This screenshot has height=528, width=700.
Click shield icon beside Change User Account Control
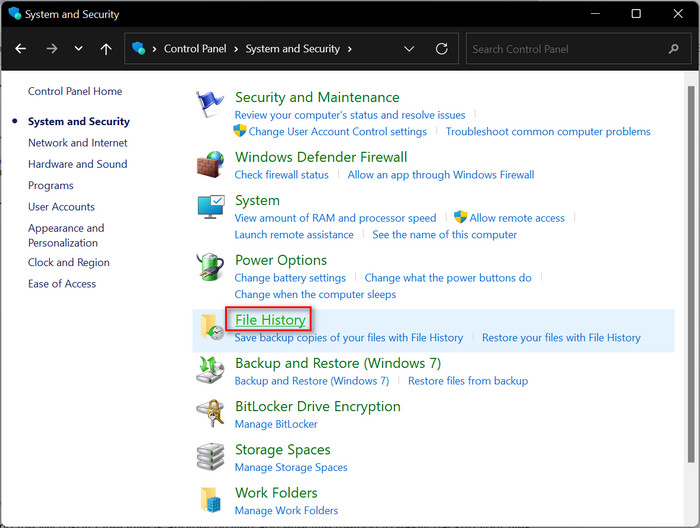(x=240, y=131)
